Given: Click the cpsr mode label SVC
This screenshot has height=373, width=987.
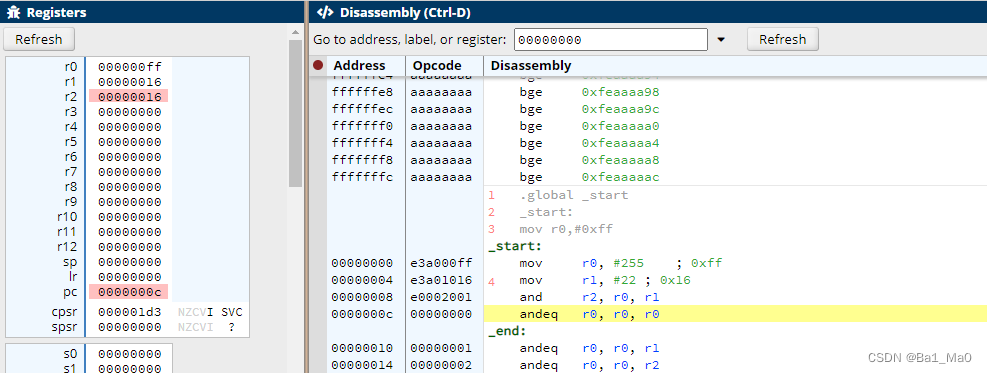Looking at the screenshot, I should (232, 312).
